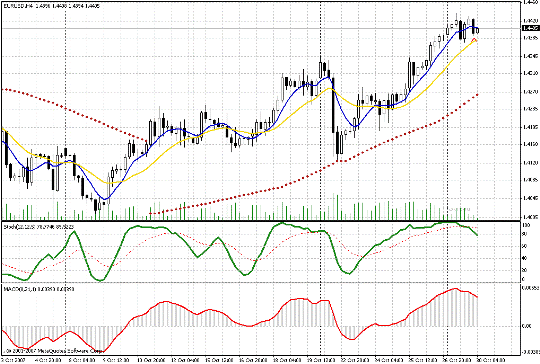Select the Stoch indicator label text

click(x=38, y=227)
